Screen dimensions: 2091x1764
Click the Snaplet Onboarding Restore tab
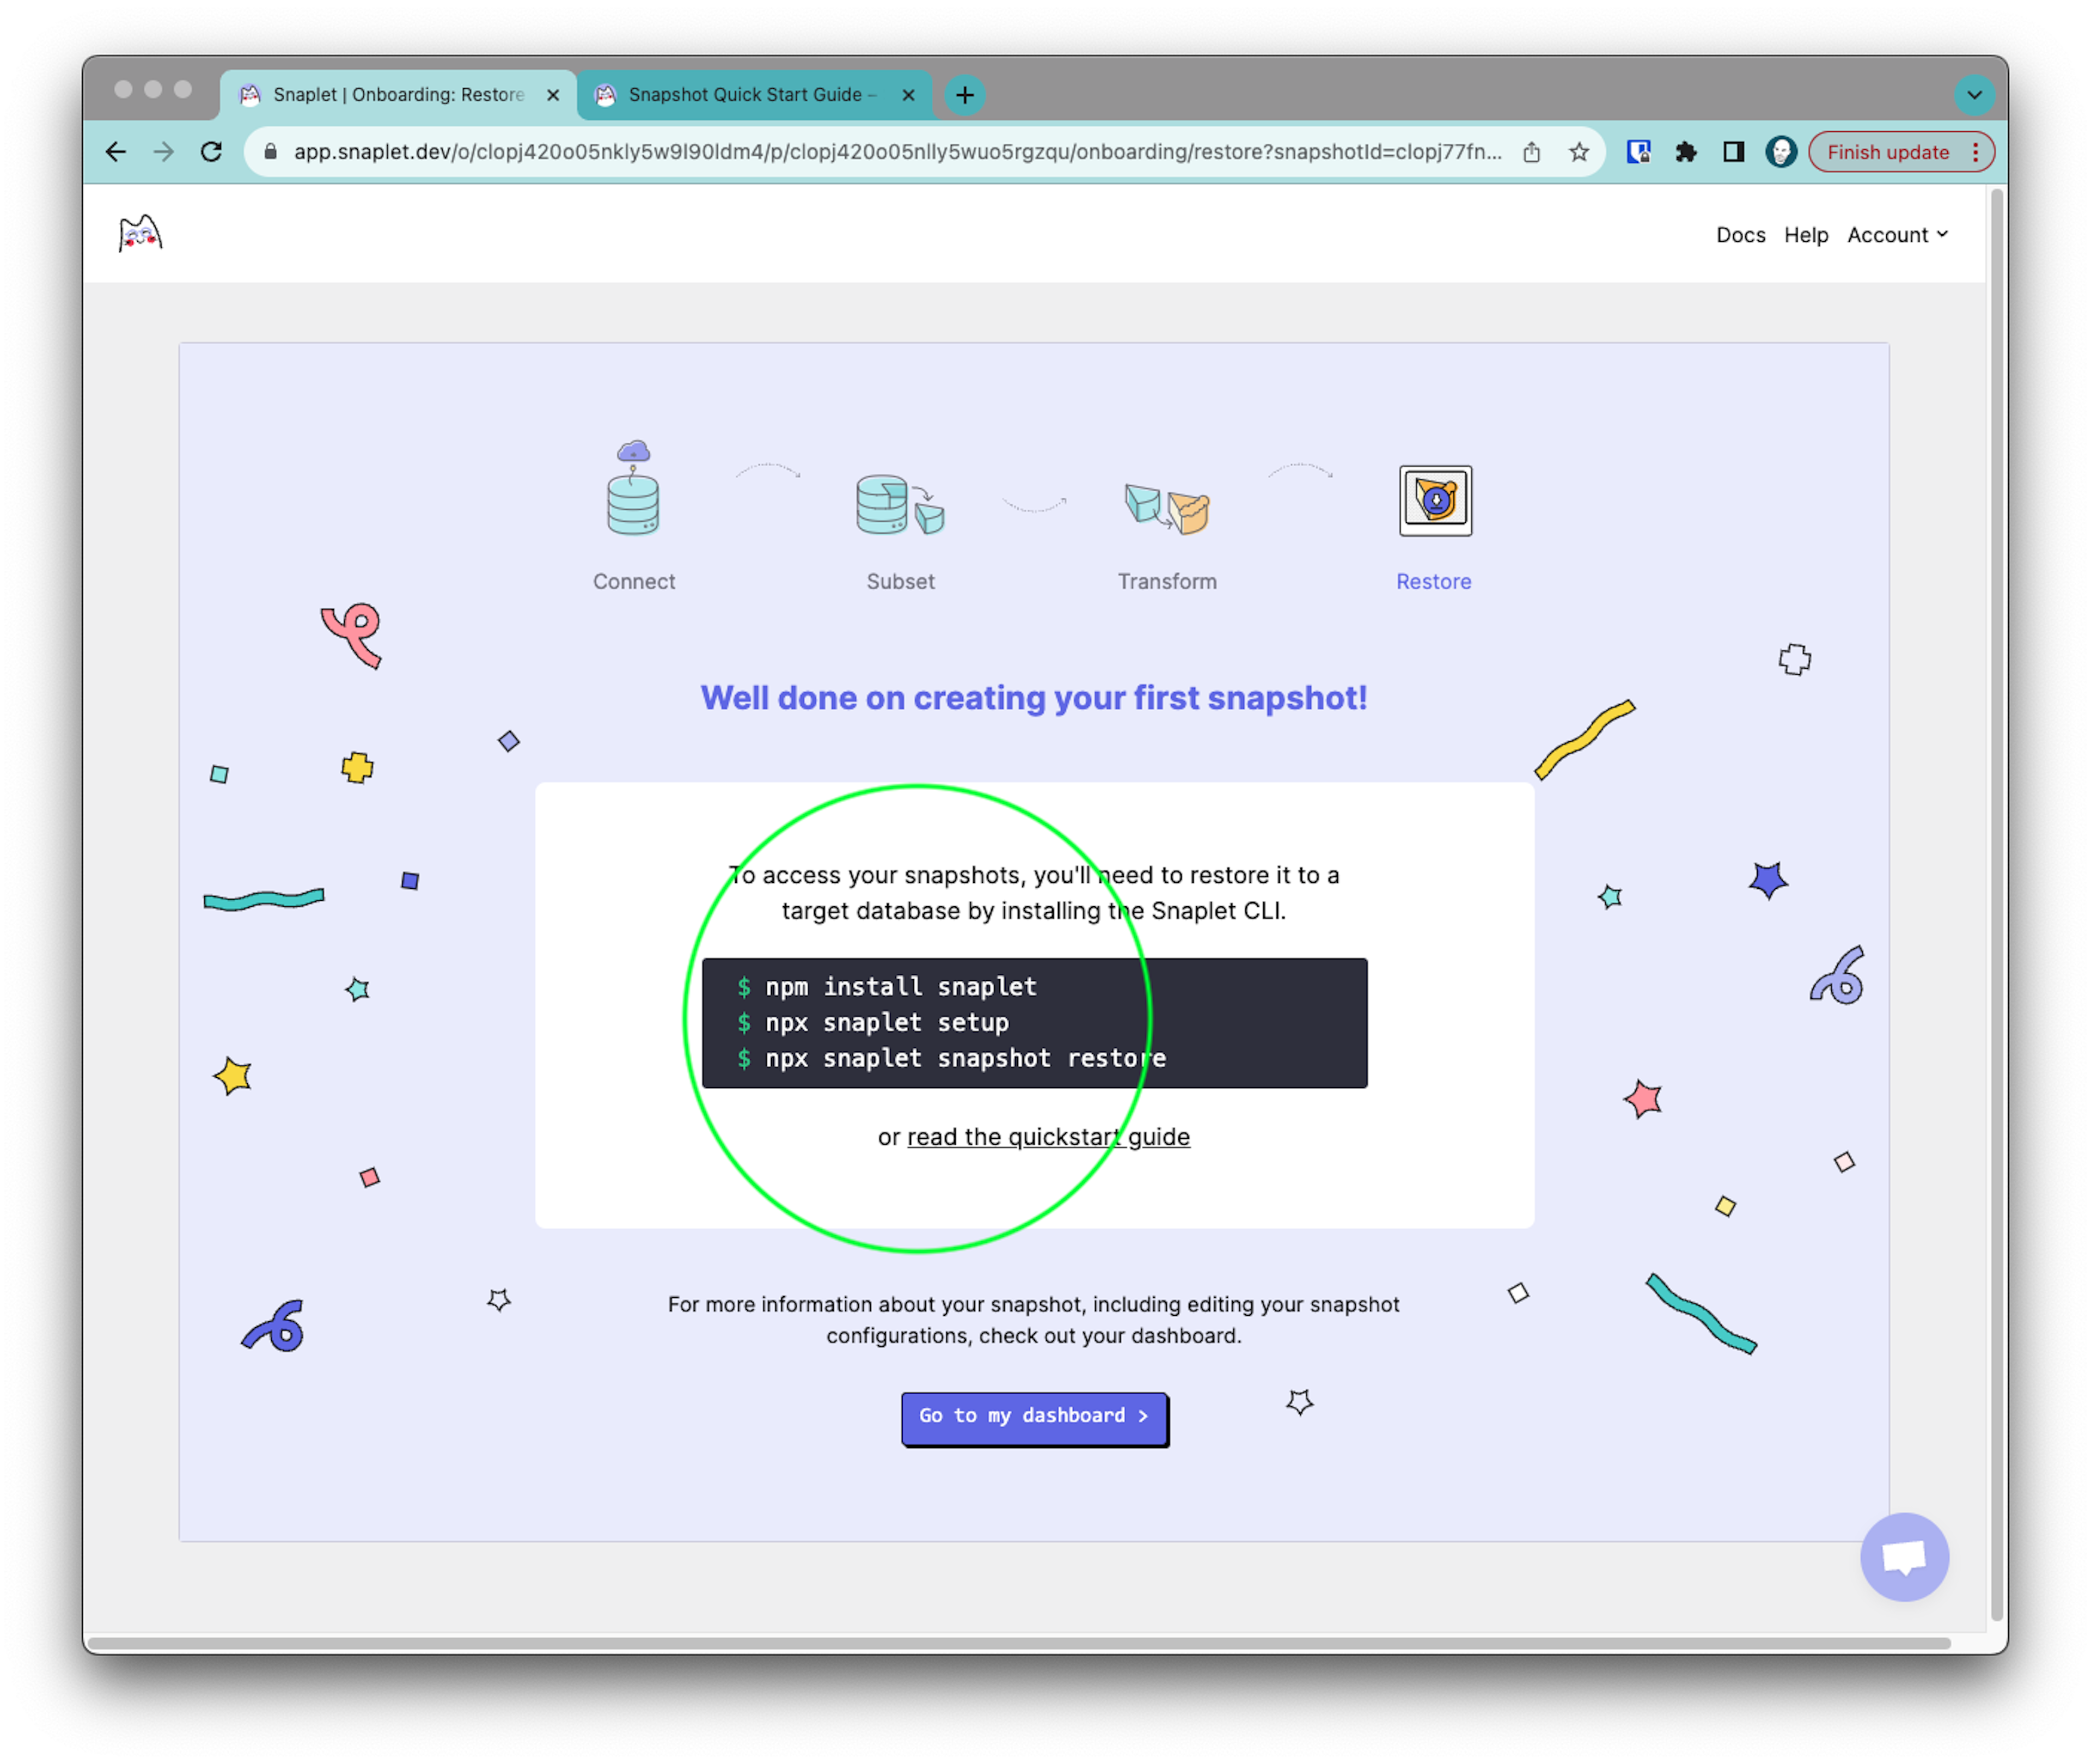click(394, 95)
